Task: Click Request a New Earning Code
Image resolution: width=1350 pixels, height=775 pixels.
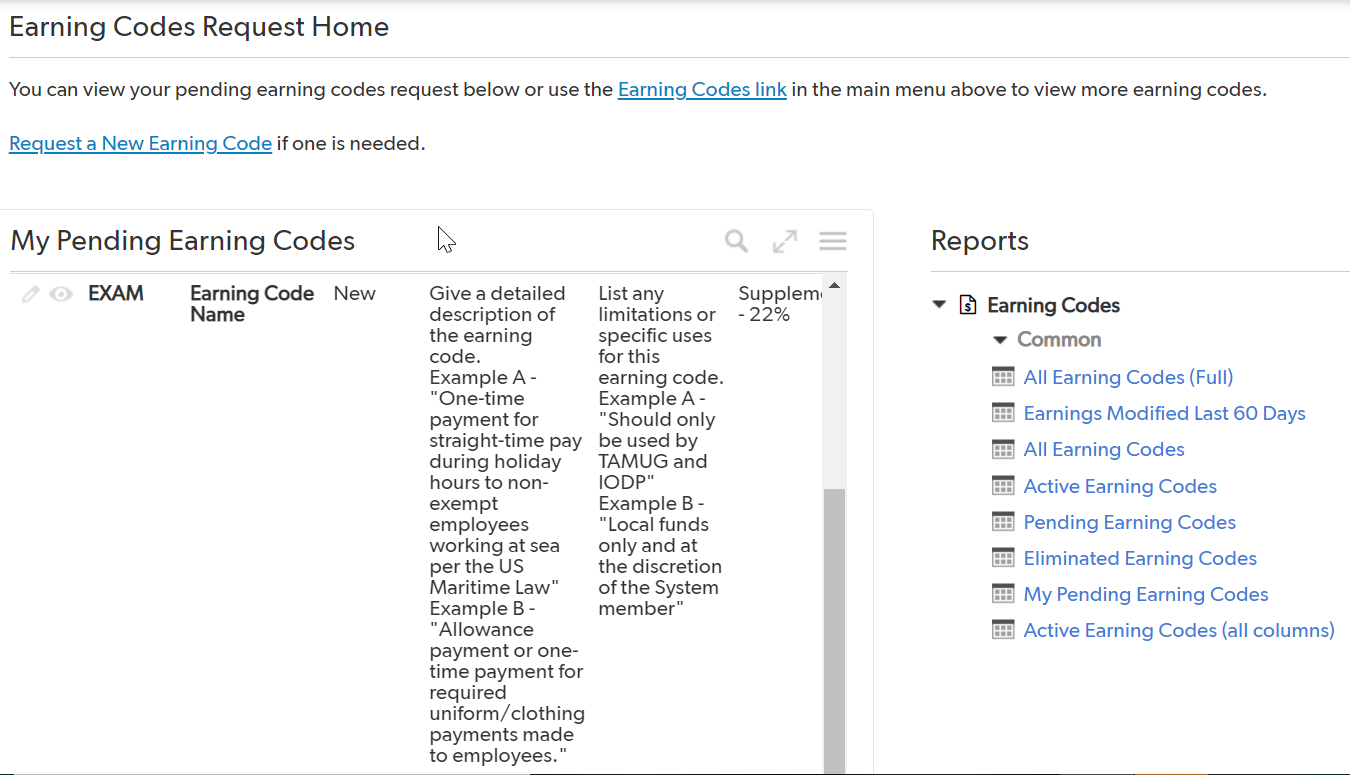Action: (x=139, y=143)
